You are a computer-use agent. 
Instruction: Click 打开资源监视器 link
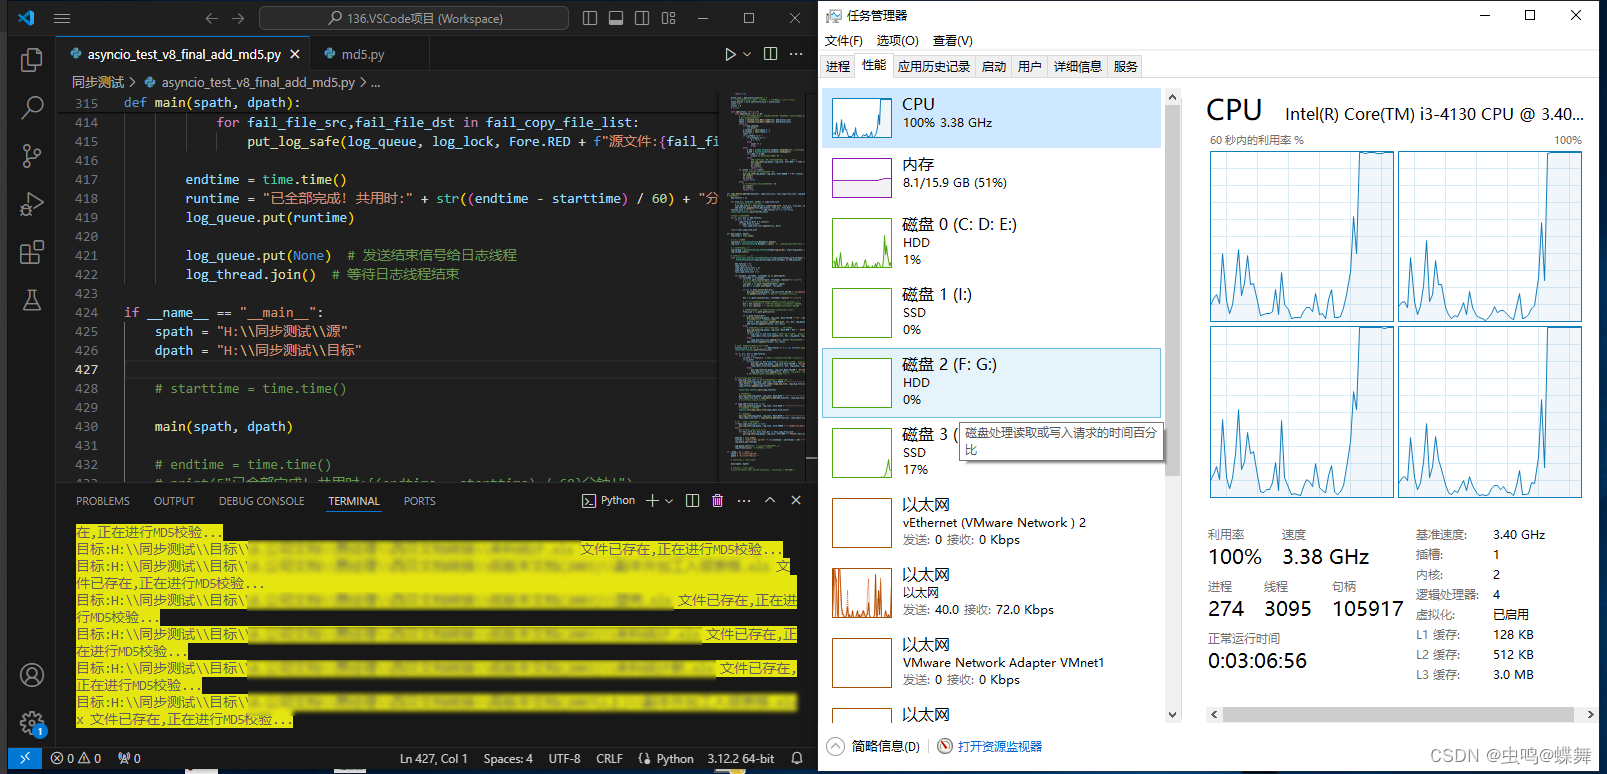click(x=999, y=746)
